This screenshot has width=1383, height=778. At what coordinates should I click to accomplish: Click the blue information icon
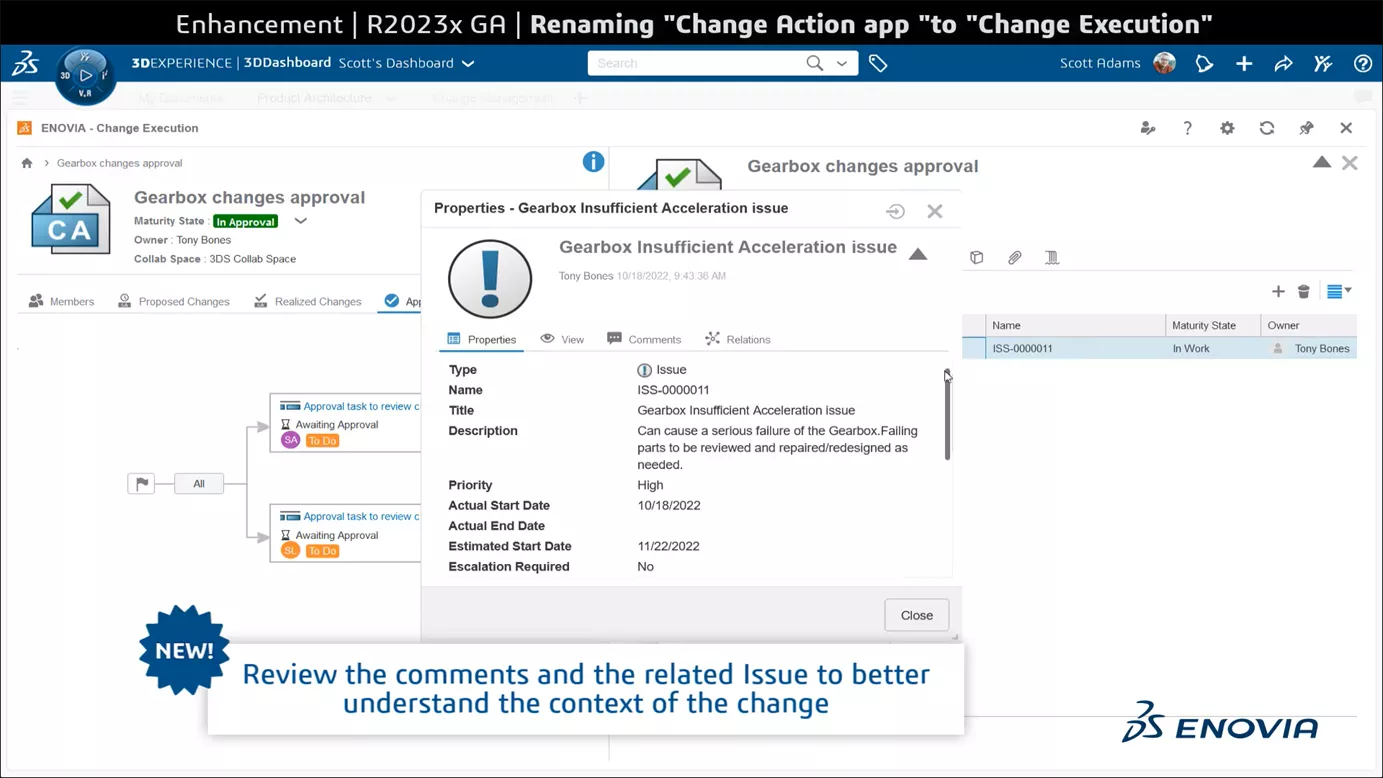(593, 161)
